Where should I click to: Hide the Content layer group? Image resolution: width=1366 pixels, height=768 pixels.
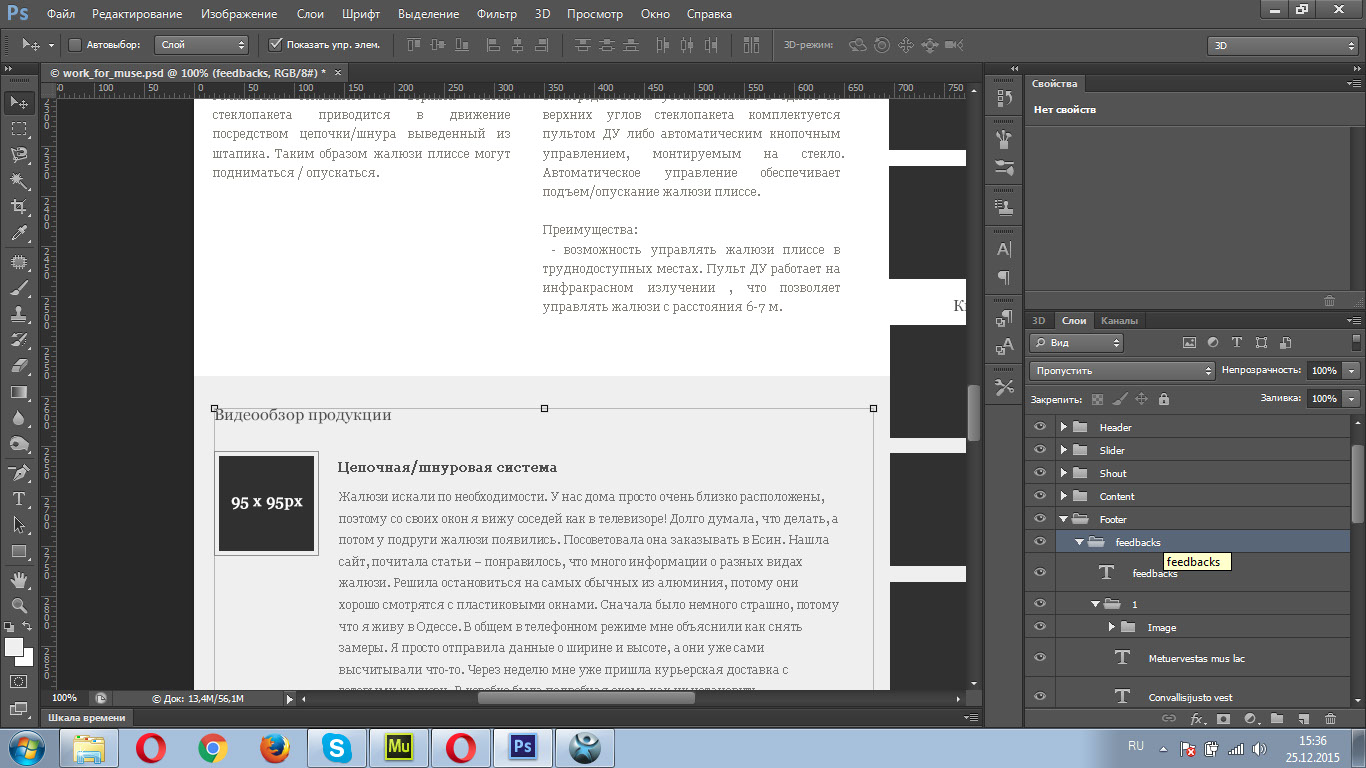click(1040, 496)
